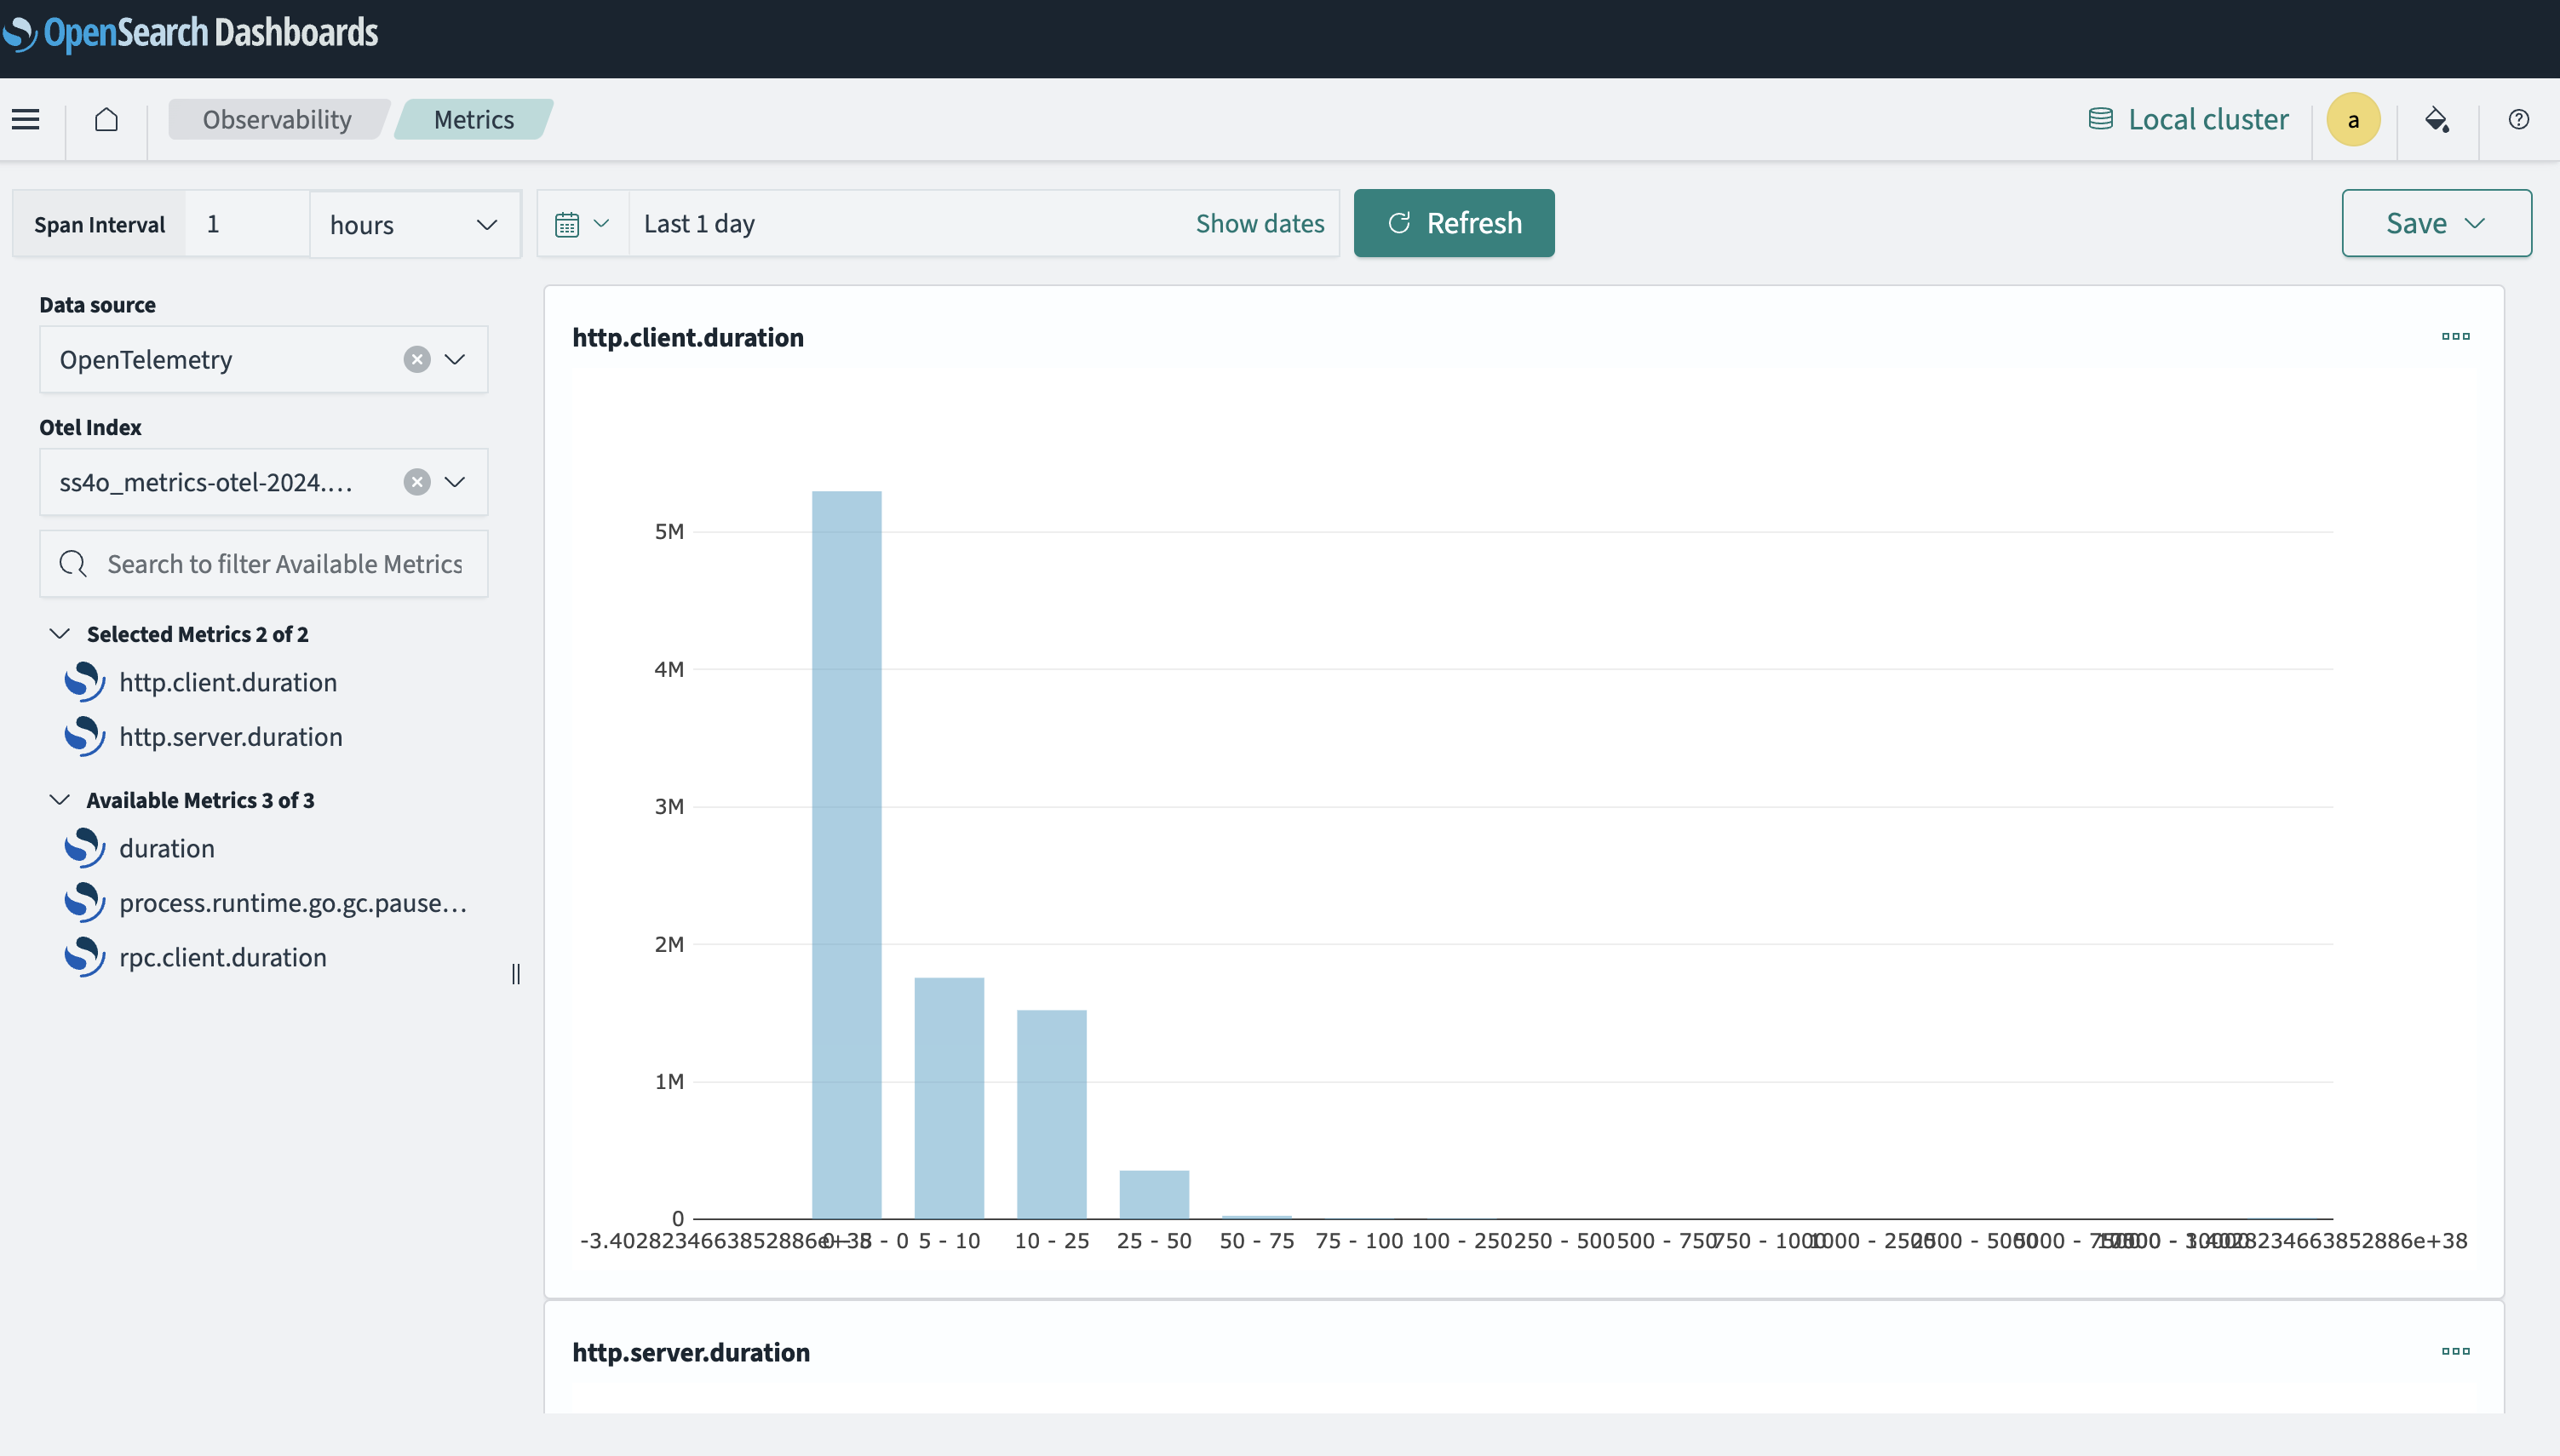Click the user avatar 'a'
This screenshot has height=1456, width=2560.
coord(2353,120)
